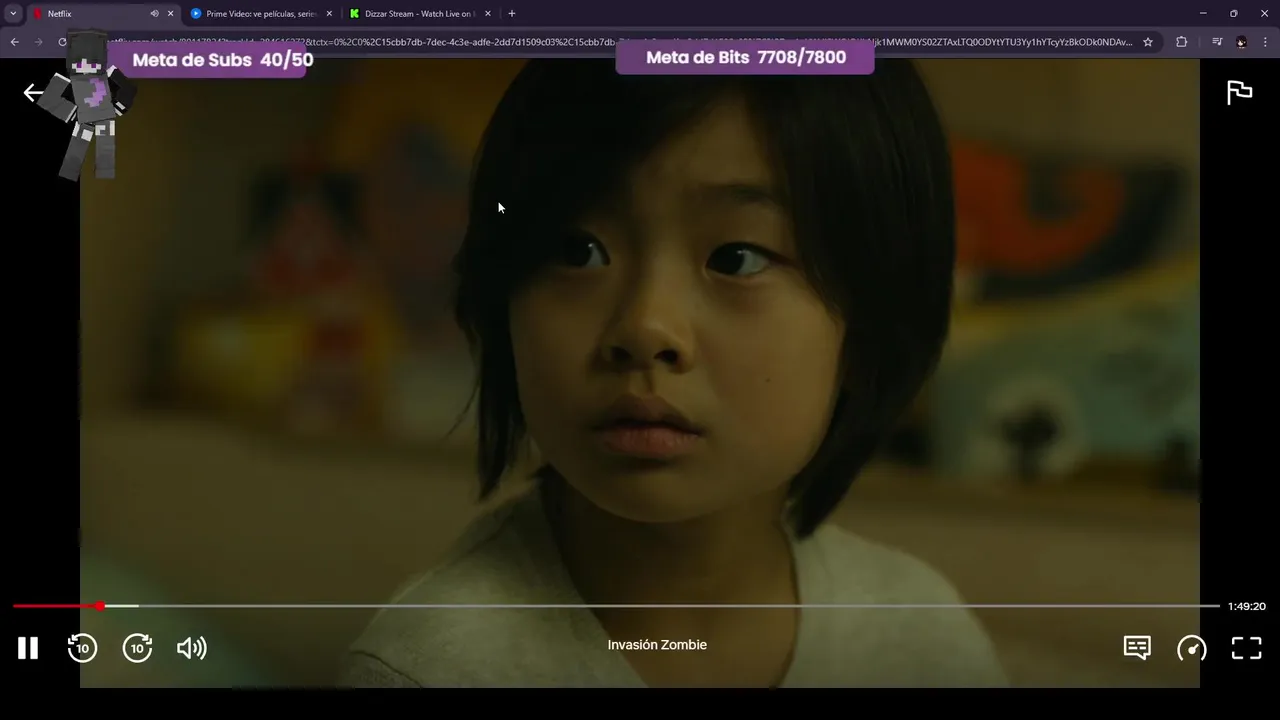The height and width of the screenshot is (720, 1280).
Task: Close the Dizzar Stream tab
Action: coord(488,14)
